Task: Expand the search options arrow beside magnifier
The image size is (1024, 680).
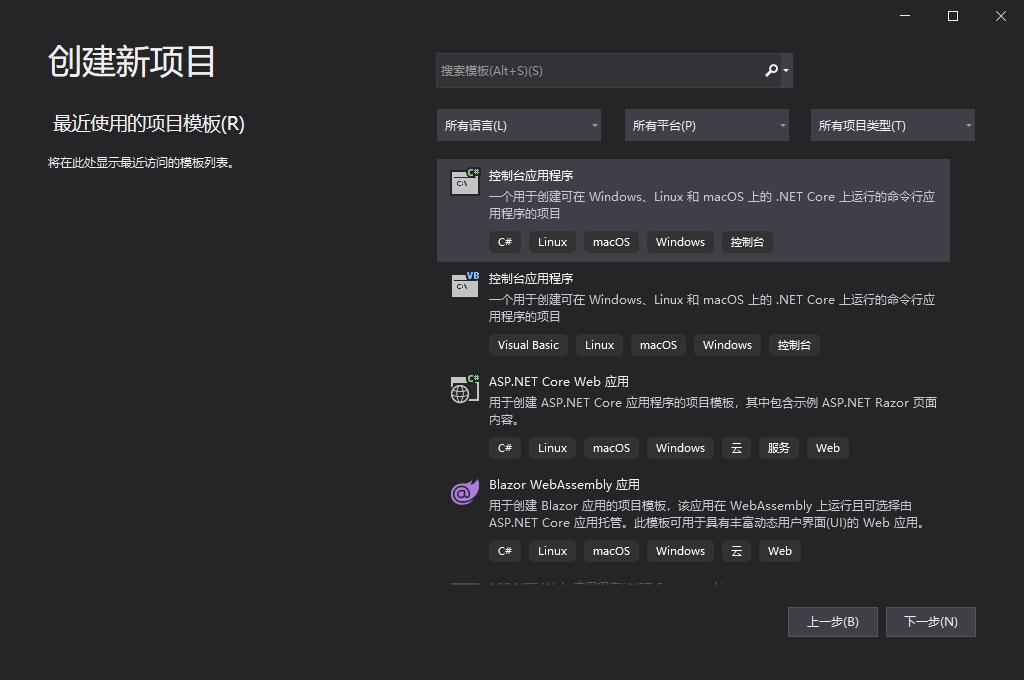Action: click(787, 70)
